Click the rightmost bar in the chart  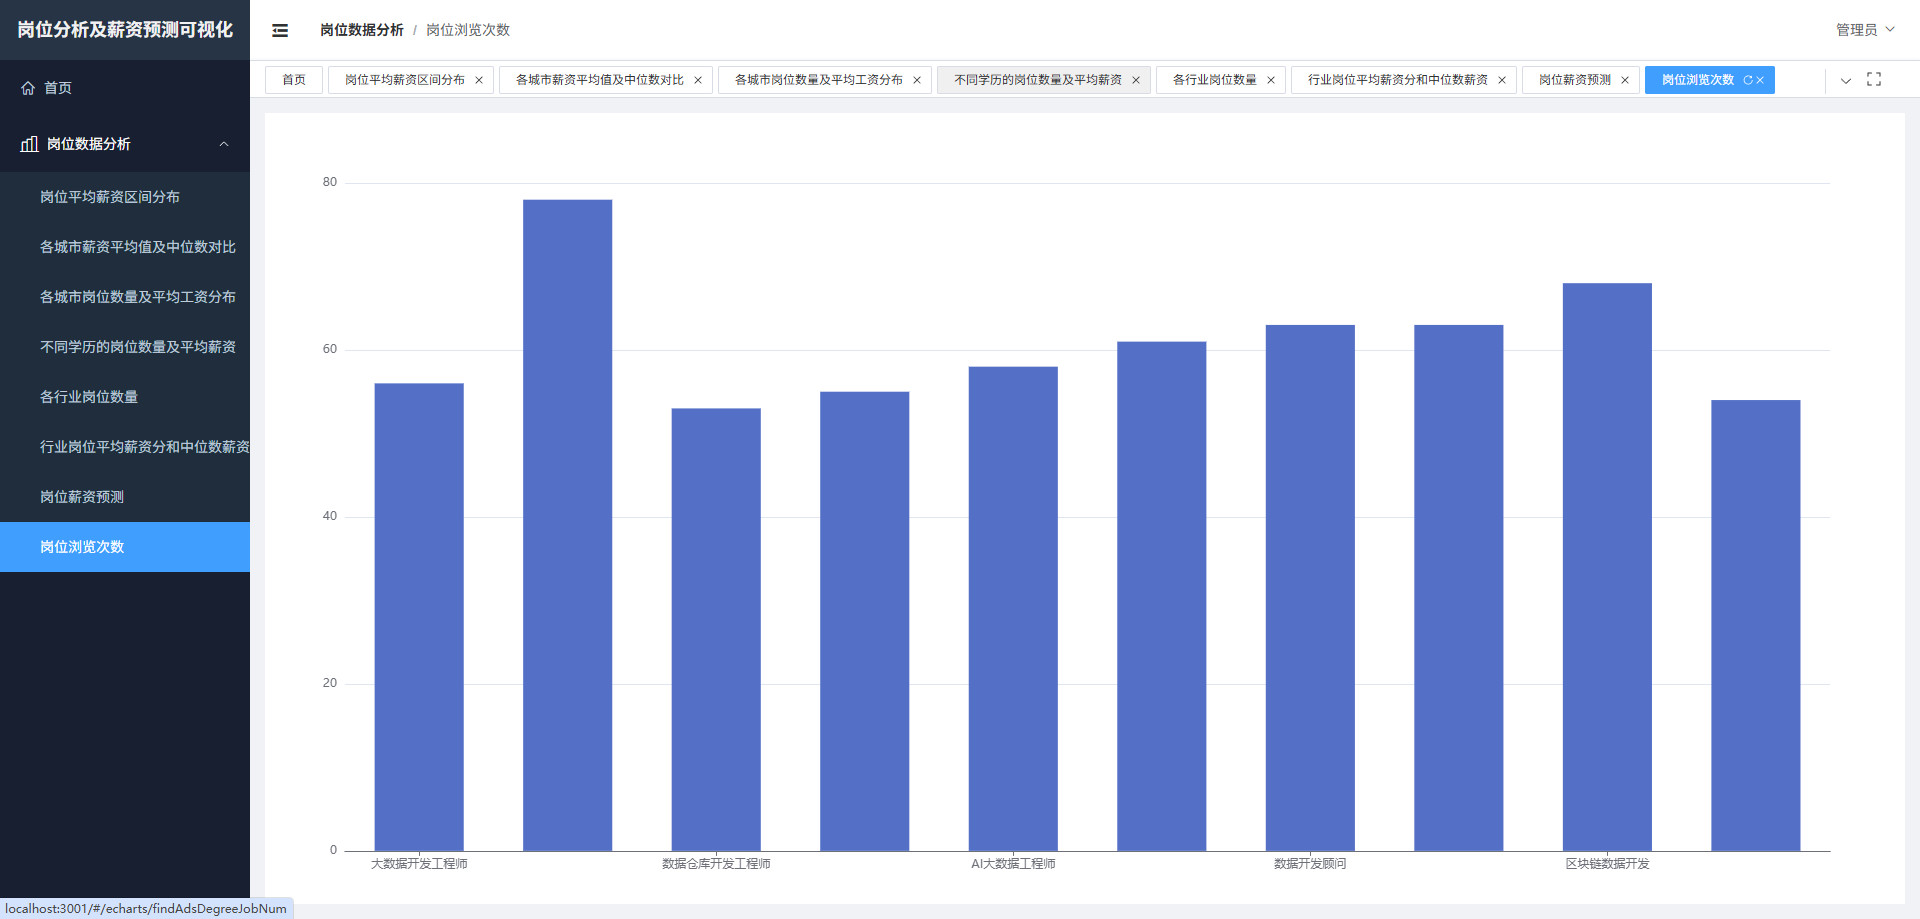tap(1756, 625)
